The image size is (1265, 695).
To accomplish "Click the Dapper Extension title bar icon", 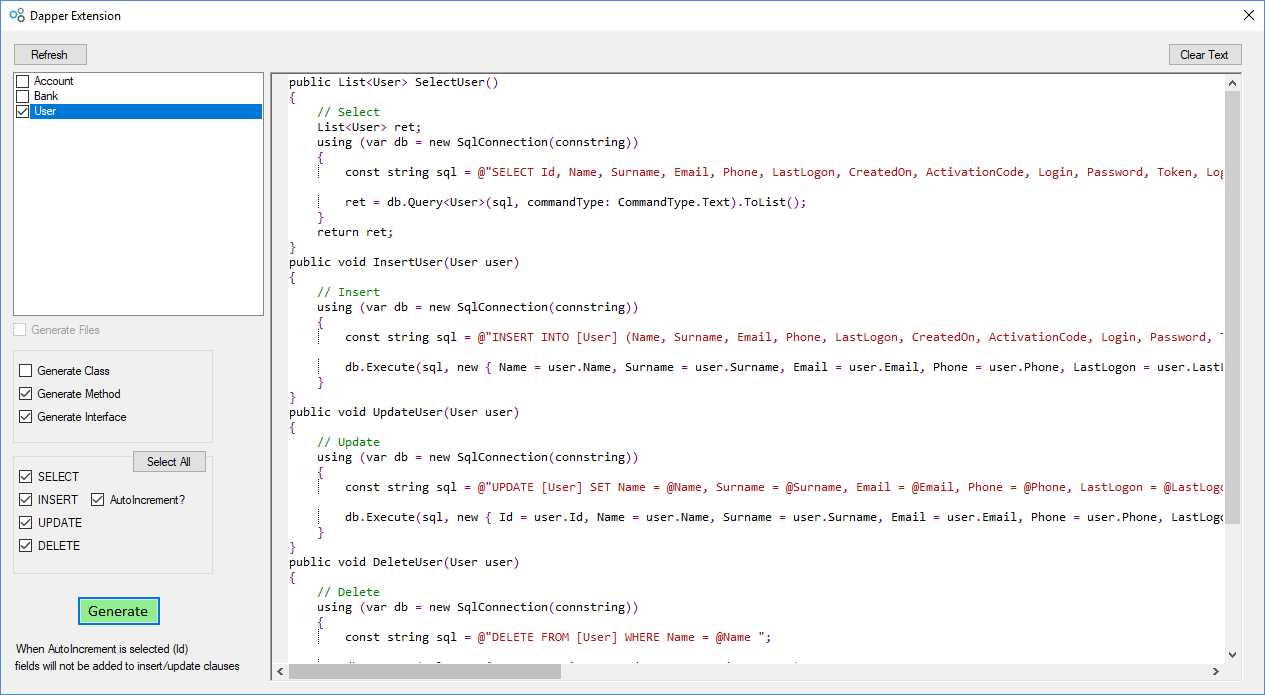I will pyautogui.click(x=14, y=15).
